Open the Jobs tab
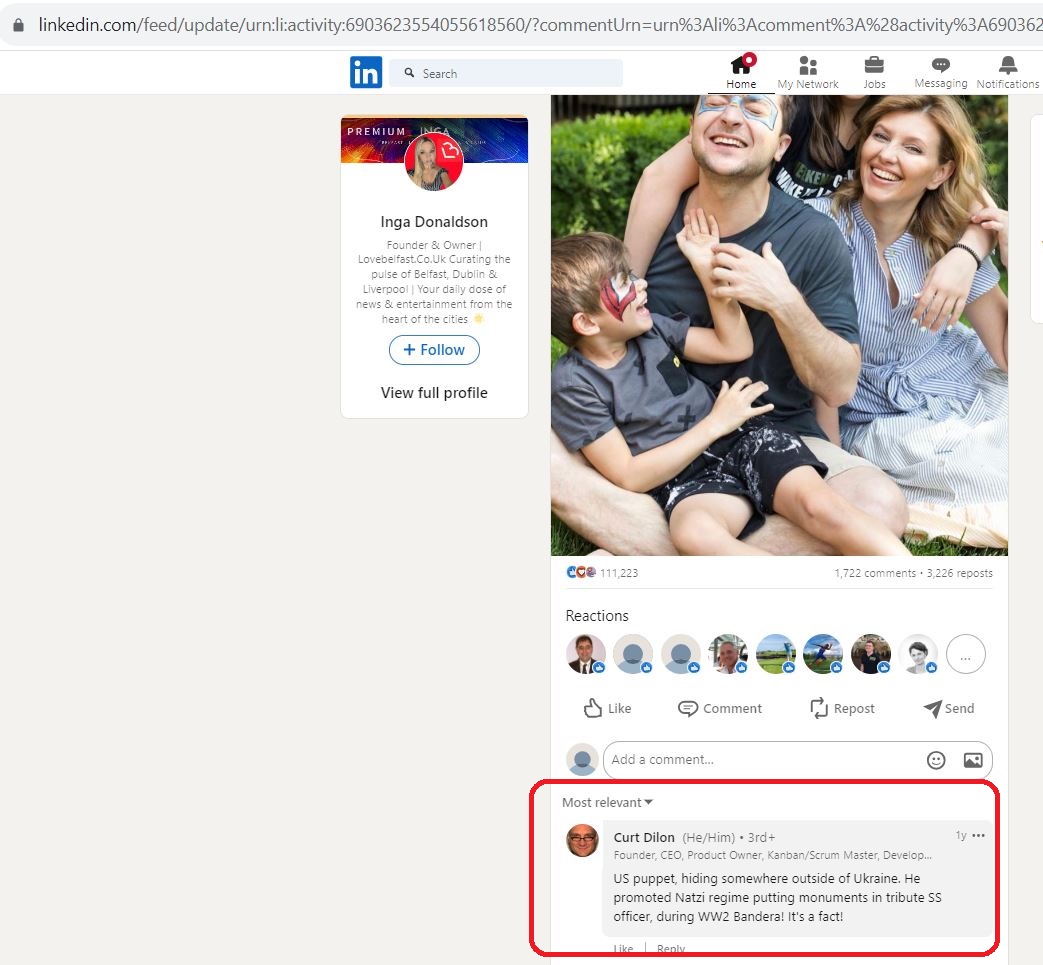 874,72
